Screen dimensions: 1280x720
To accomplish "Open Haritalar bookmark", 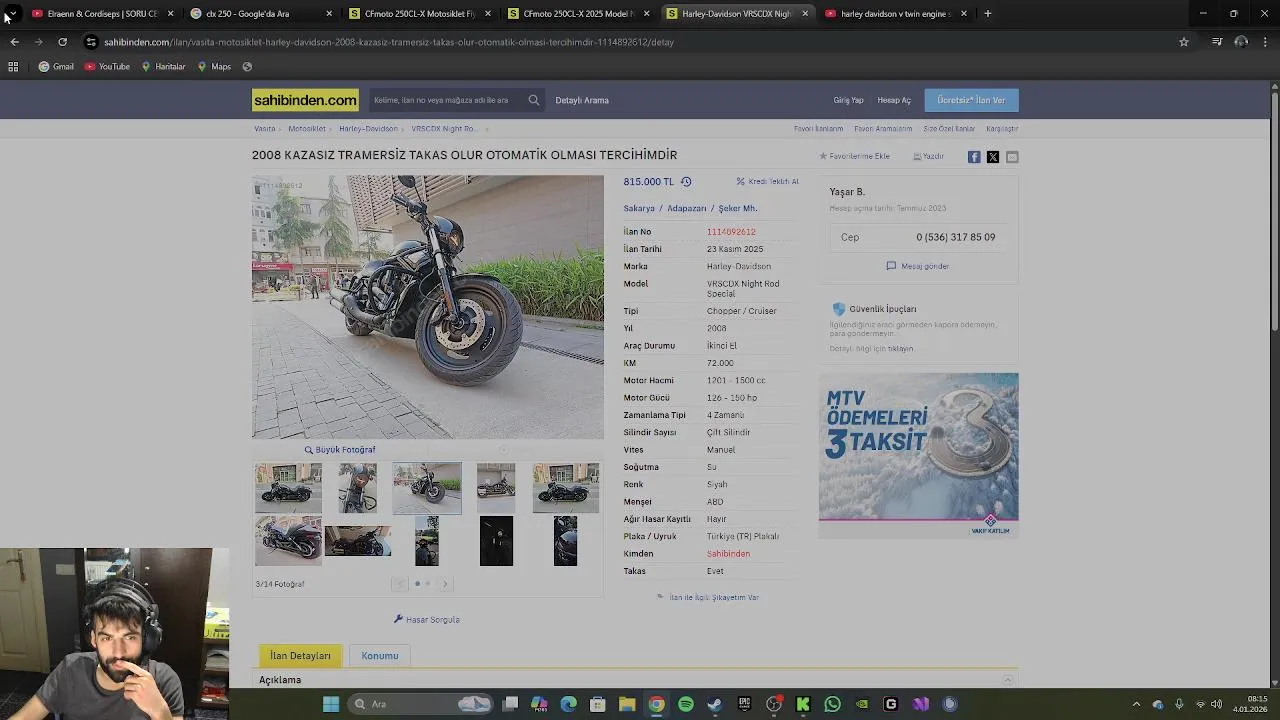I will pos(163,66).
